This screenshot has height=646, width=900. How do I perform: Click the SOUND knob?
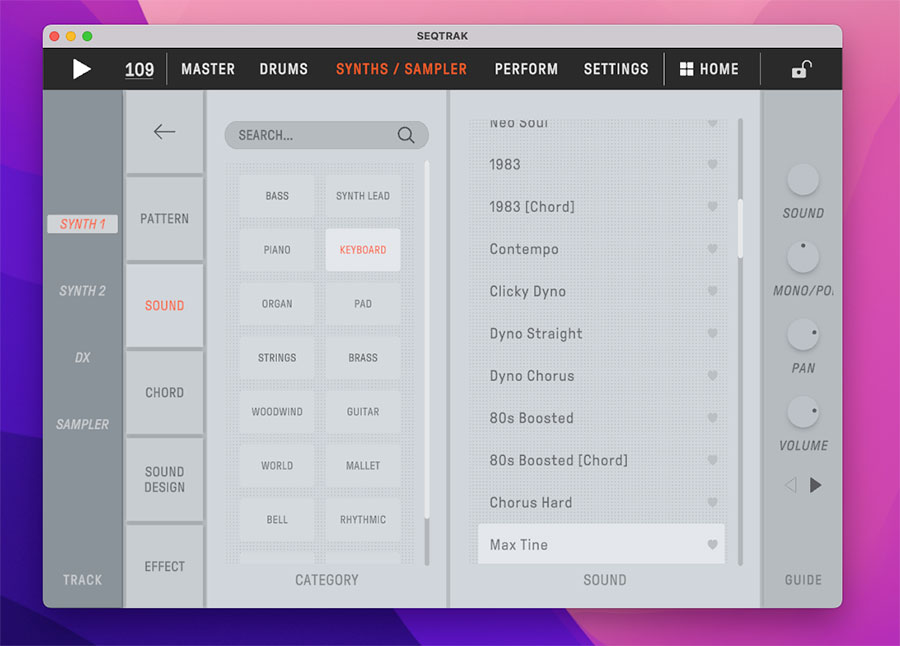click(803, 180)
